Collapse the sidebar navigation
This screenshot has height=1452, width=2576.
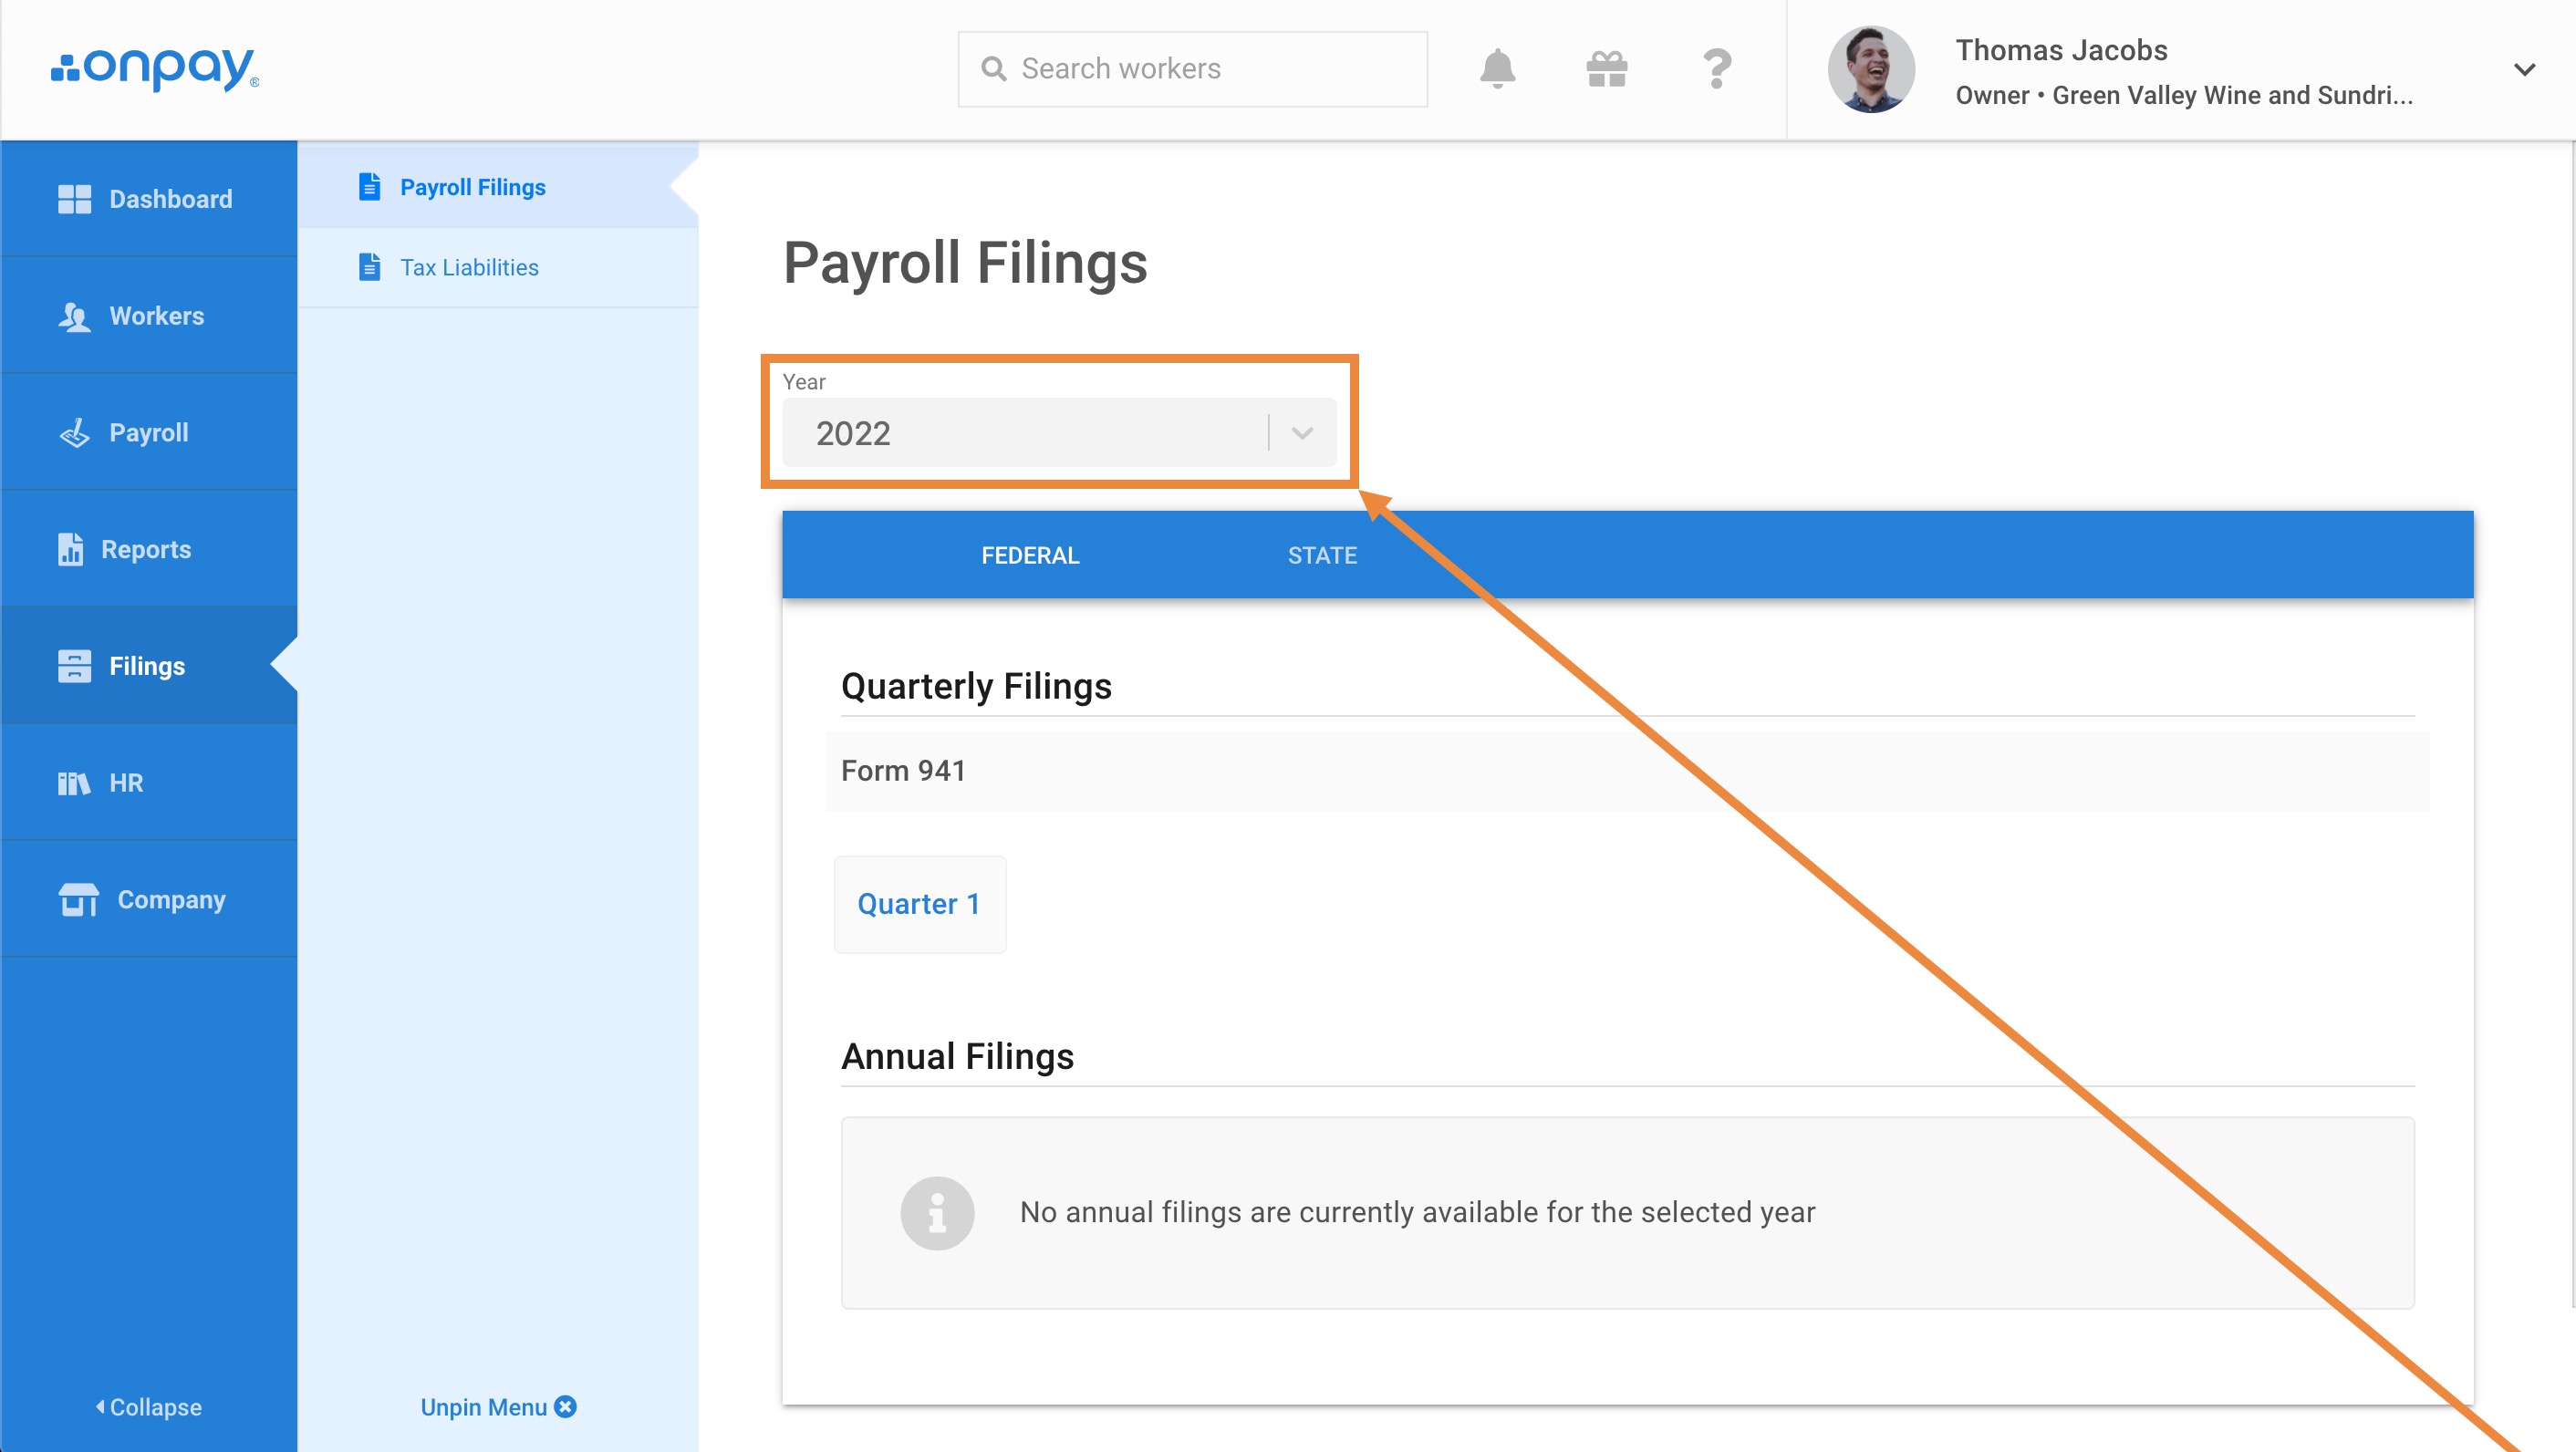[x=149, y=1407]
